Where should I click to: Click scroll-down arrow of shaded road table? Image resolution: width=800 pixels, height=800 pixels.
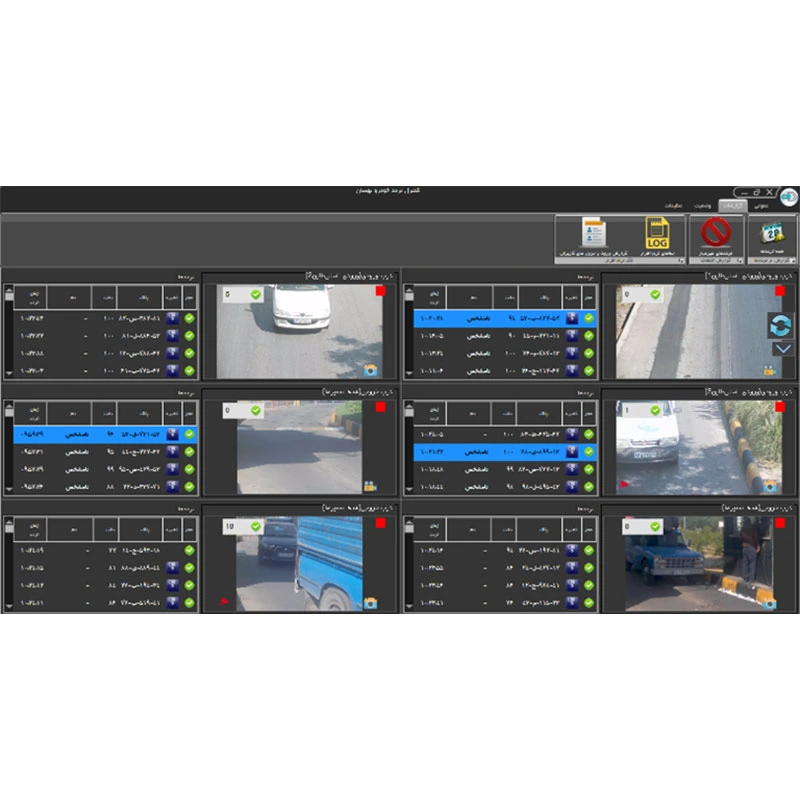[x=9, y=490]
